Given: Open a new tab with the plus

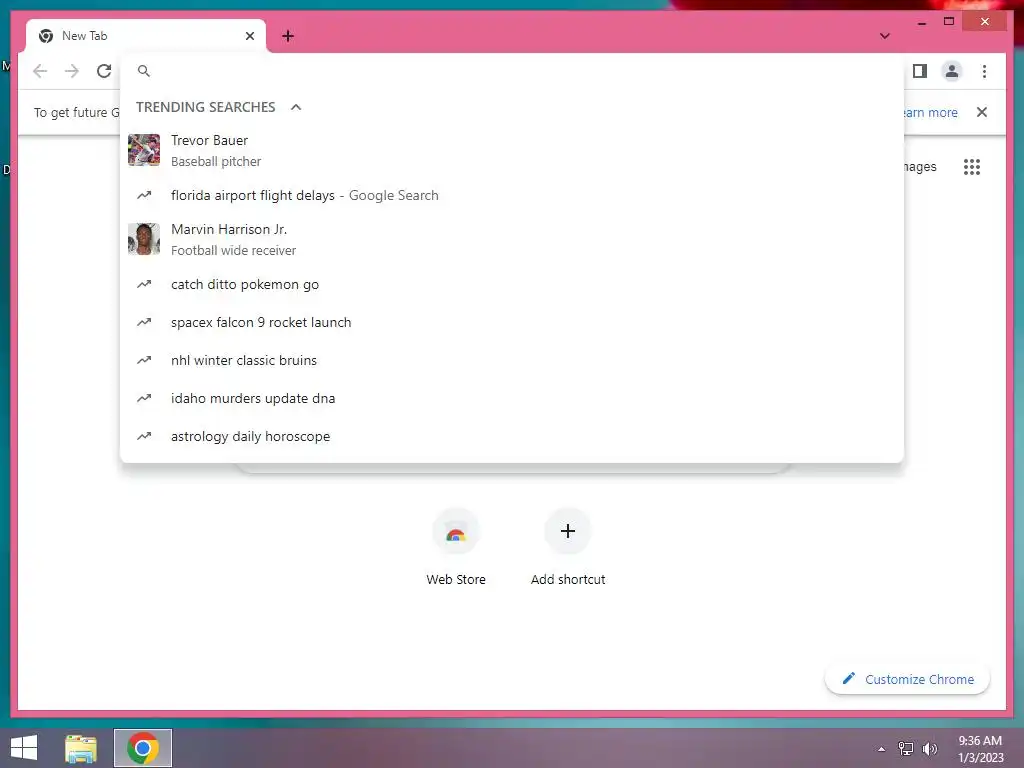Looking at the screenshot, I should pyautogui.click(x=288, y=36).
